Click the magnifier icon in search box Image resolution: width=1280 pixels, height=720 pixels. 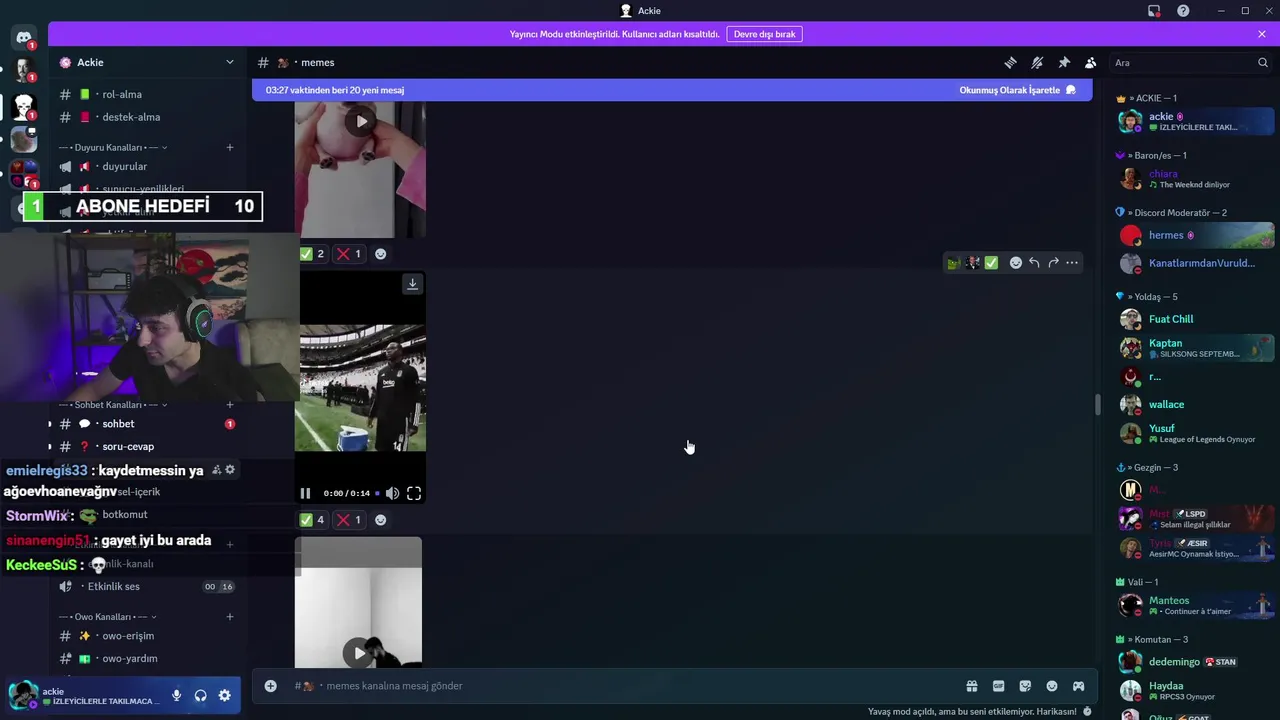1262,62
